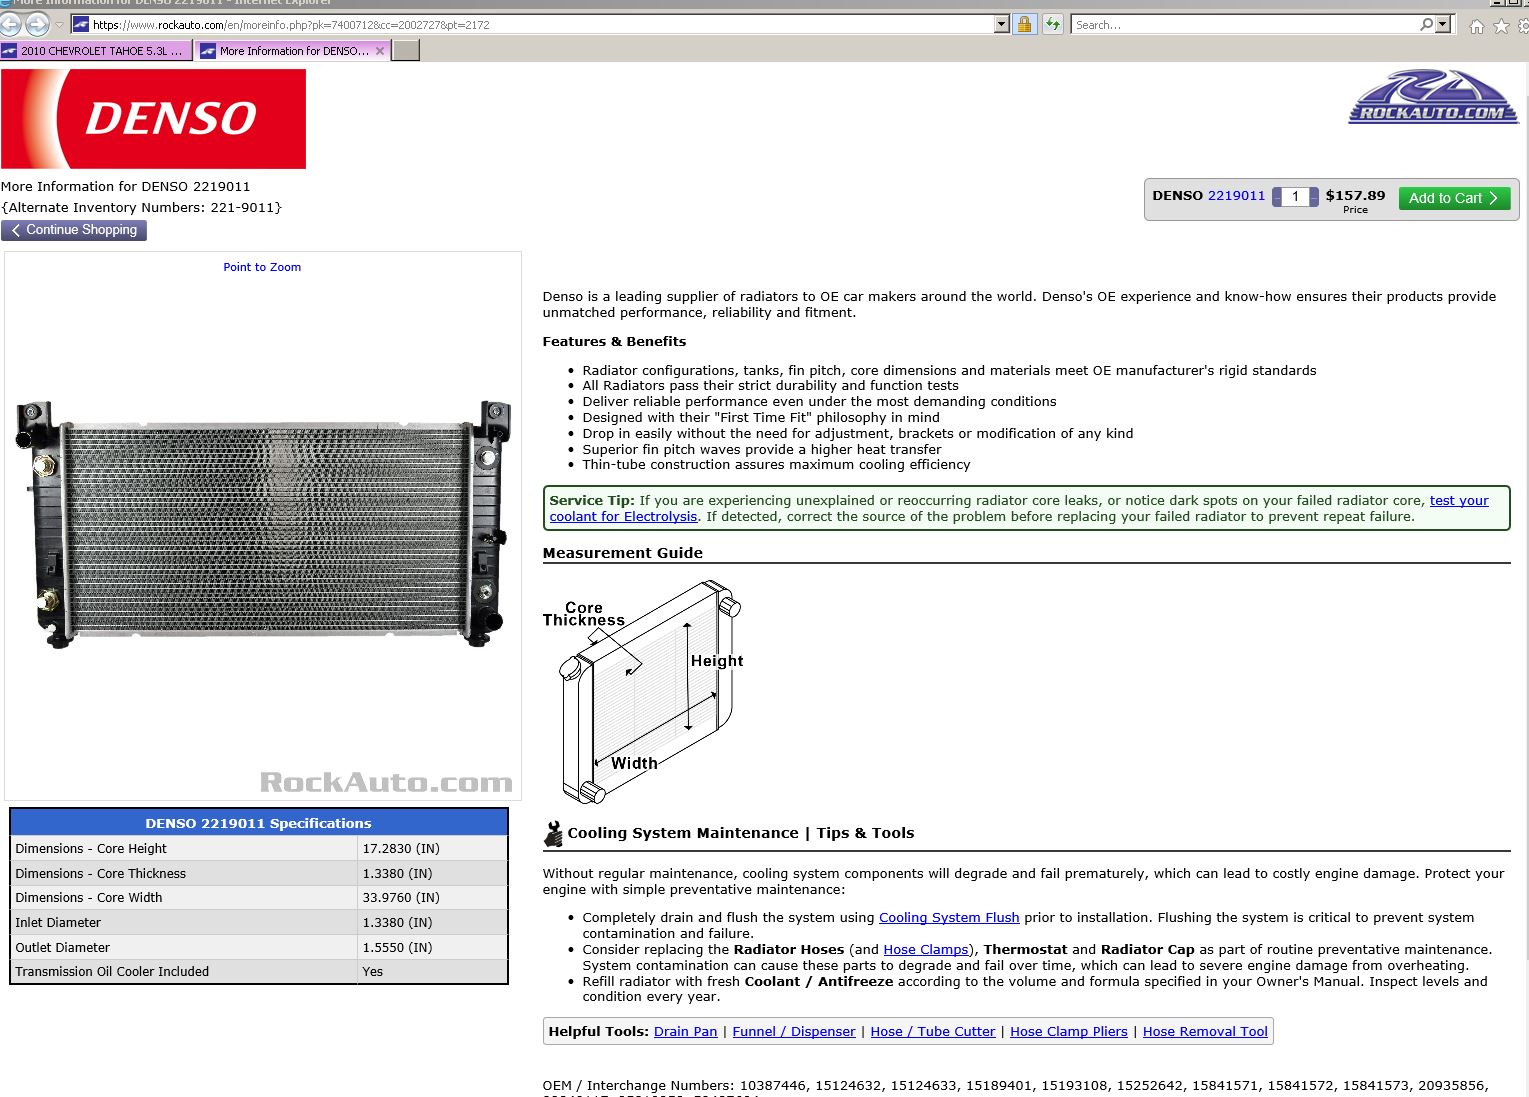Image resolution: width=1529 pixels, height=1097 pixels.
Task: Open the Hose / Tube Cutter link
Action: click(933, 1032)
